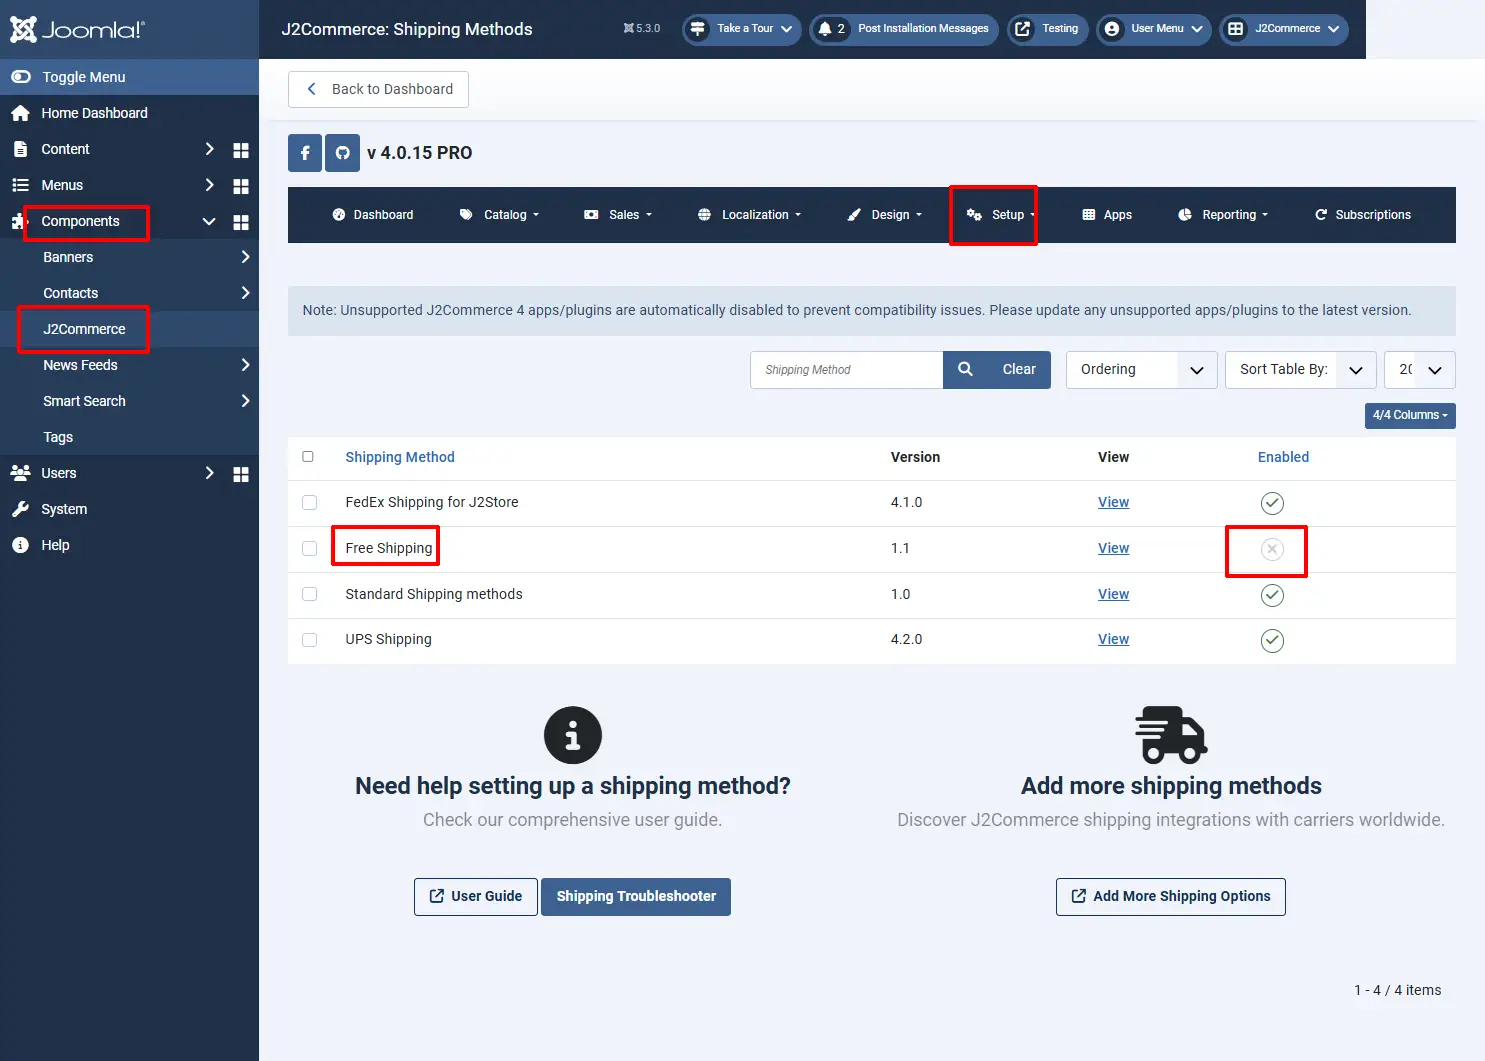Disable UPS Shipping enabled status
The image size is (1485, 1061).
[x=1272, y=640]
